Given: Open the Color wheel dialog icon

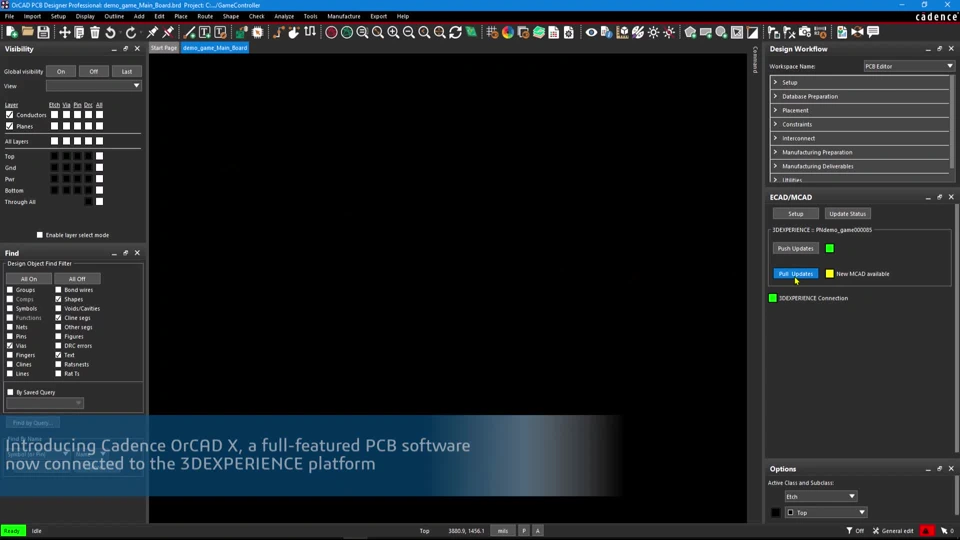Looking at the screenshot, I should [x=508, y=32].
